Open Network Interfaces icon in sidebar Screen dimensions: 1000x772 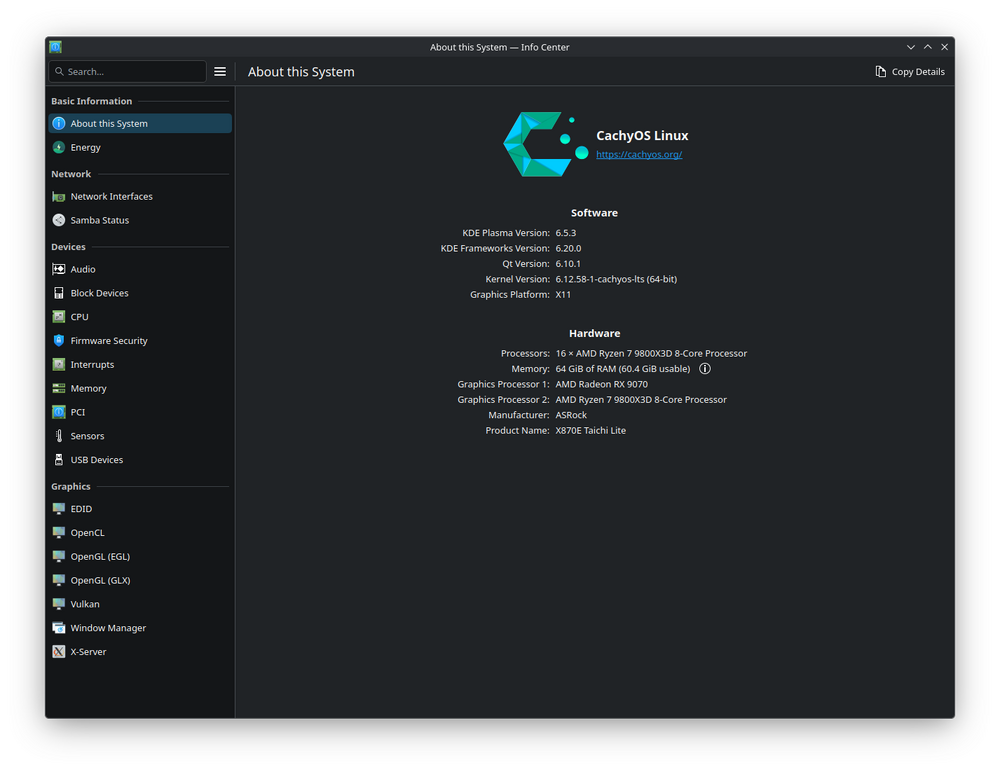59,197
